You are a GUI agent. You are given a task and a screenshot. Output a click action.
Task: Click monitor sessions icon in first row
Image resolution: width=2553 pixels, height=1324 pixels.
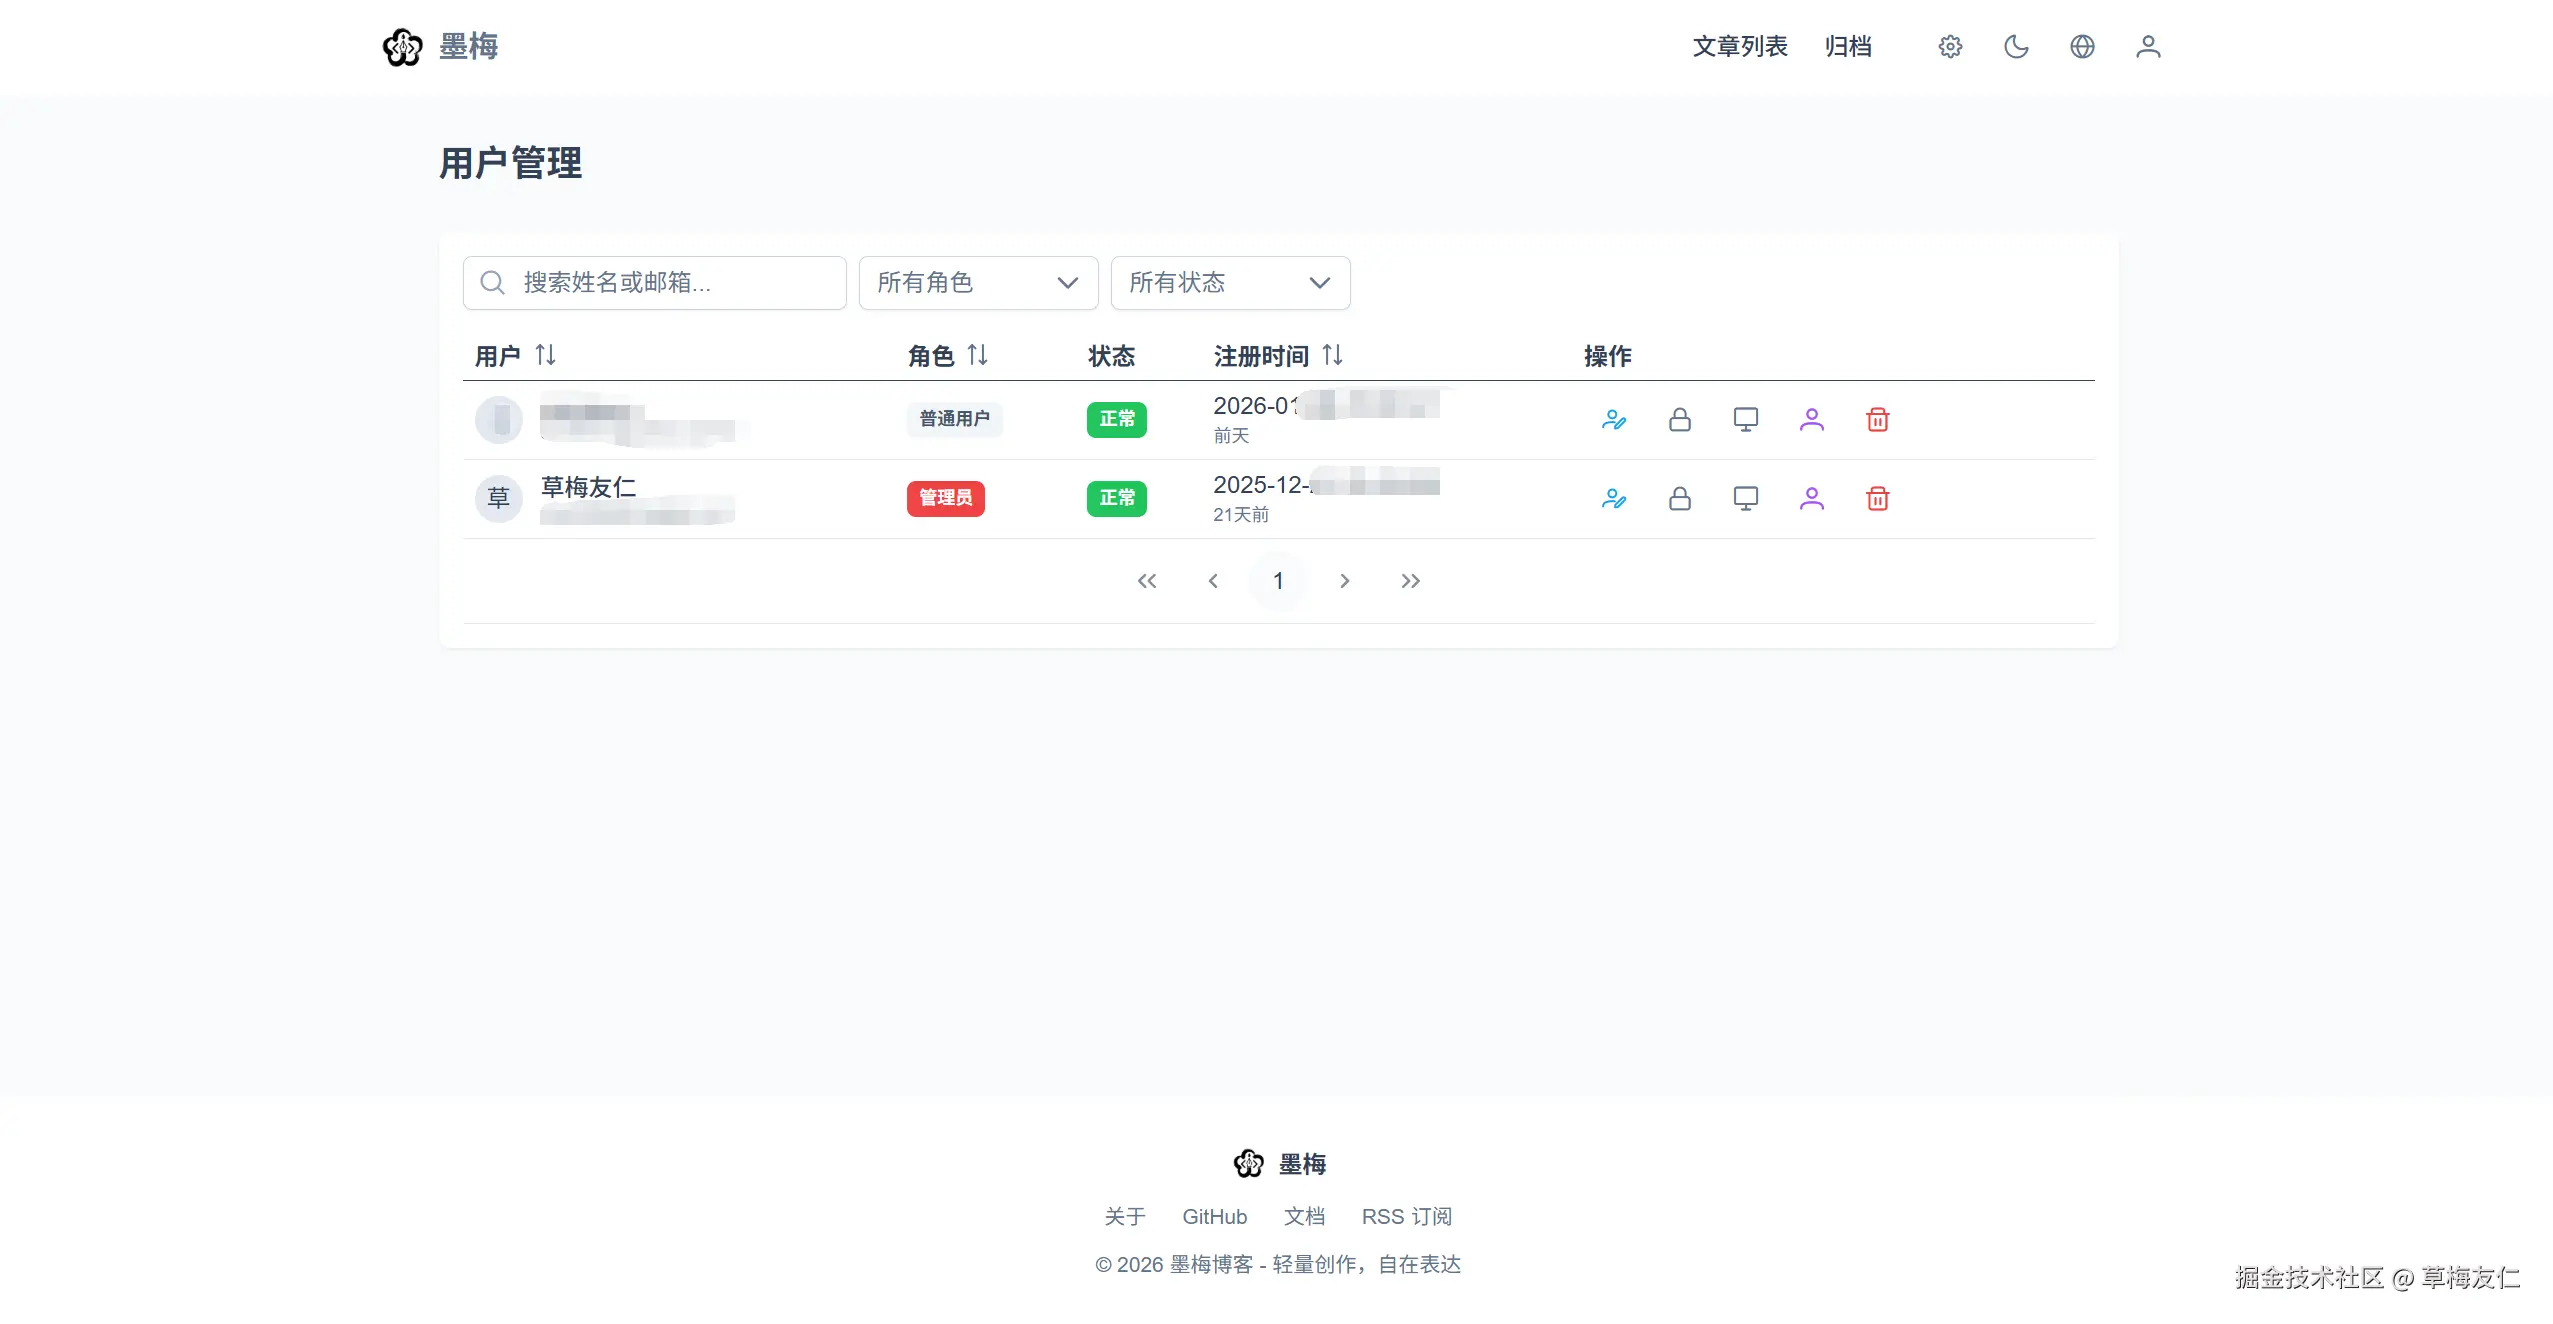(x=1745, y=420)
